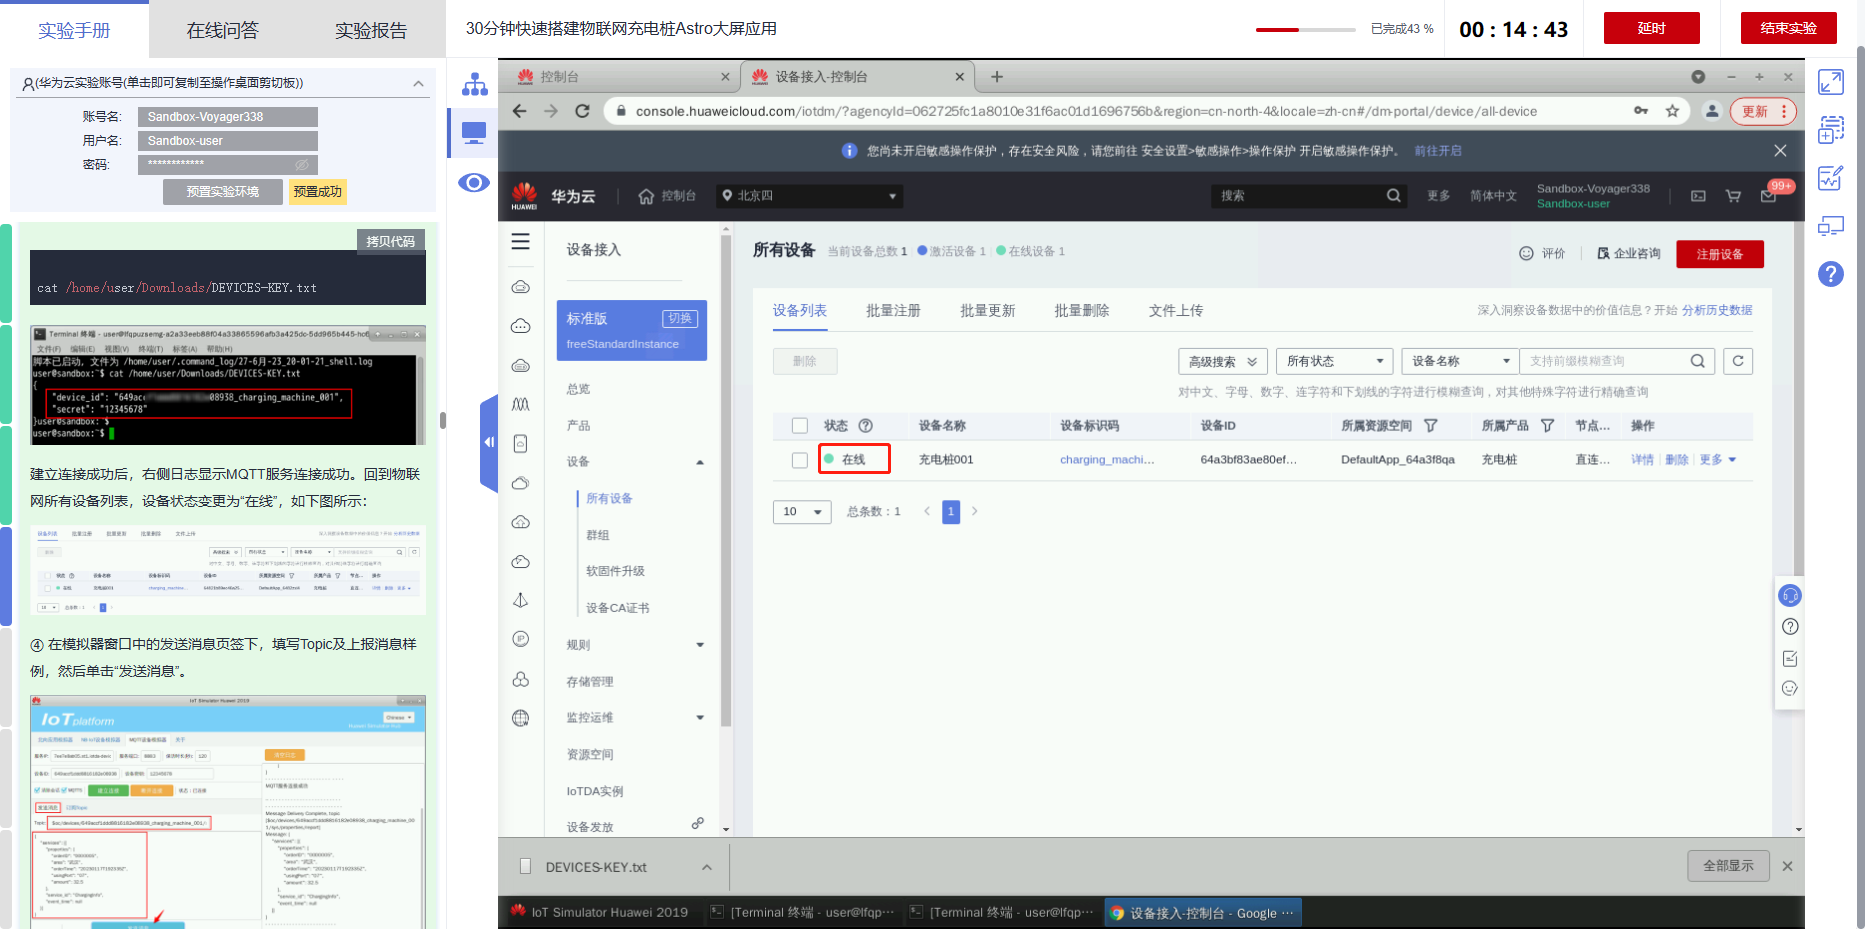Screen dimensions: 1865x929
Task: Open the customer service headset icon
Action: tap(1790, 596)
